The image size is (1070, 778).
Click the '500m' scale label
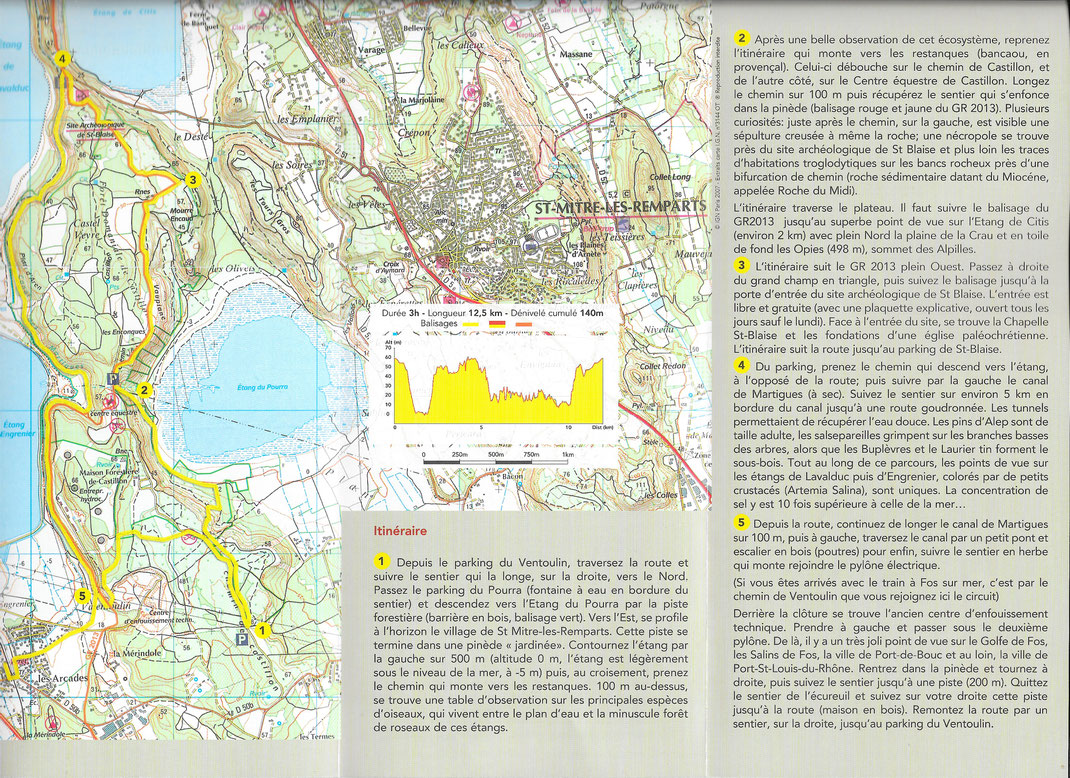[496, 455]
